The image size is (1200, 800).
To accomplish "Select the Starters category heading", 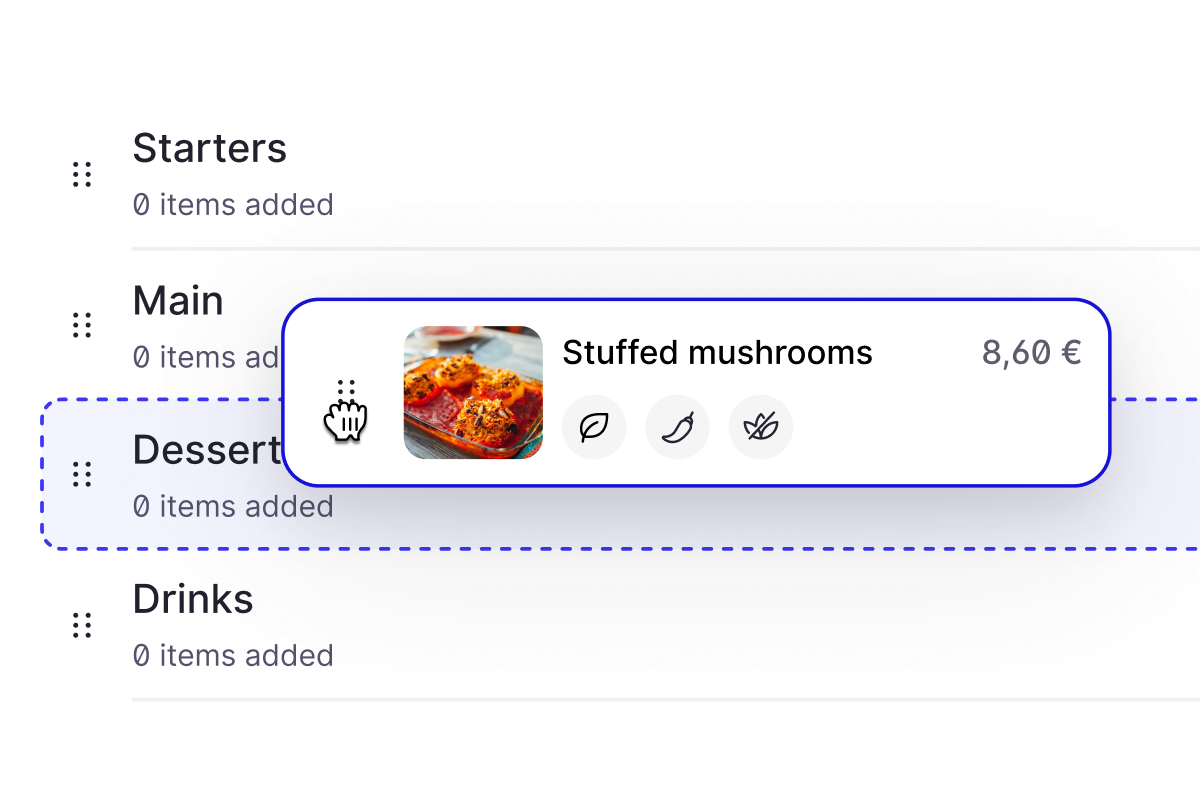I will 209,149.
